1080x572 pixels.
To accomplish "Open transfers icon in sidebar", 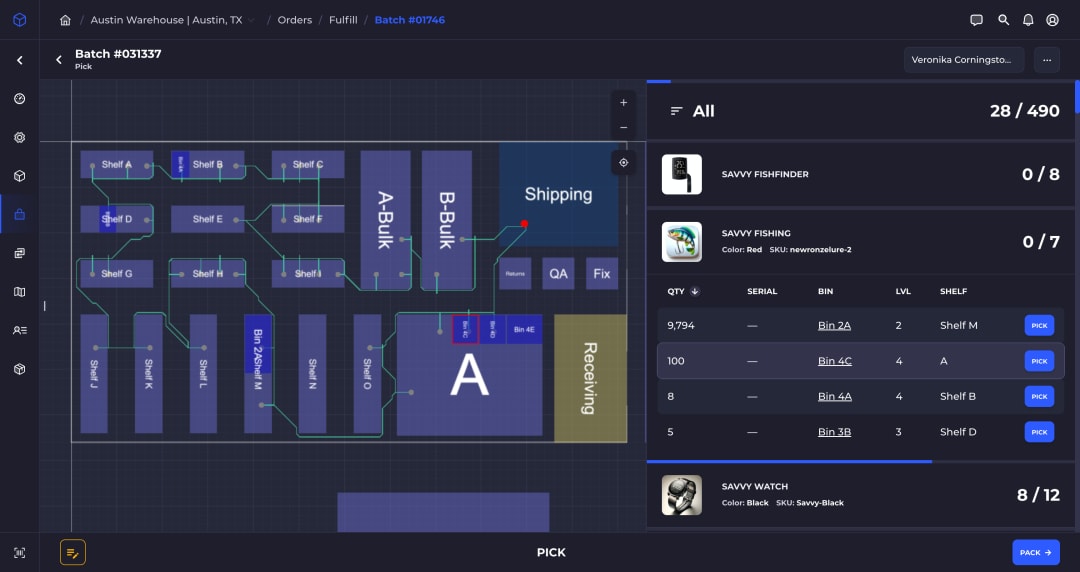I will pyautogui.click(x=19, y=253).
